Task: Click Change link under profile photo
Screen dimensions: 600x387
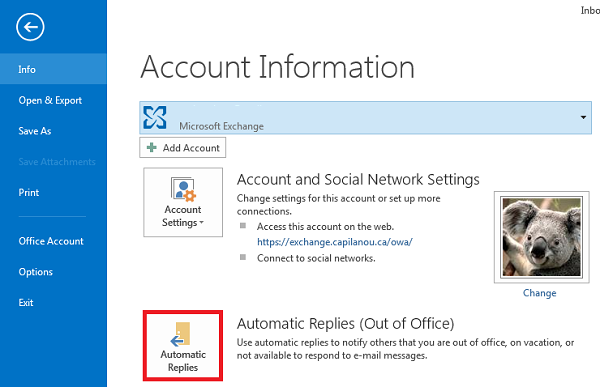Action: pyautogui.click(x=540, y=293)
